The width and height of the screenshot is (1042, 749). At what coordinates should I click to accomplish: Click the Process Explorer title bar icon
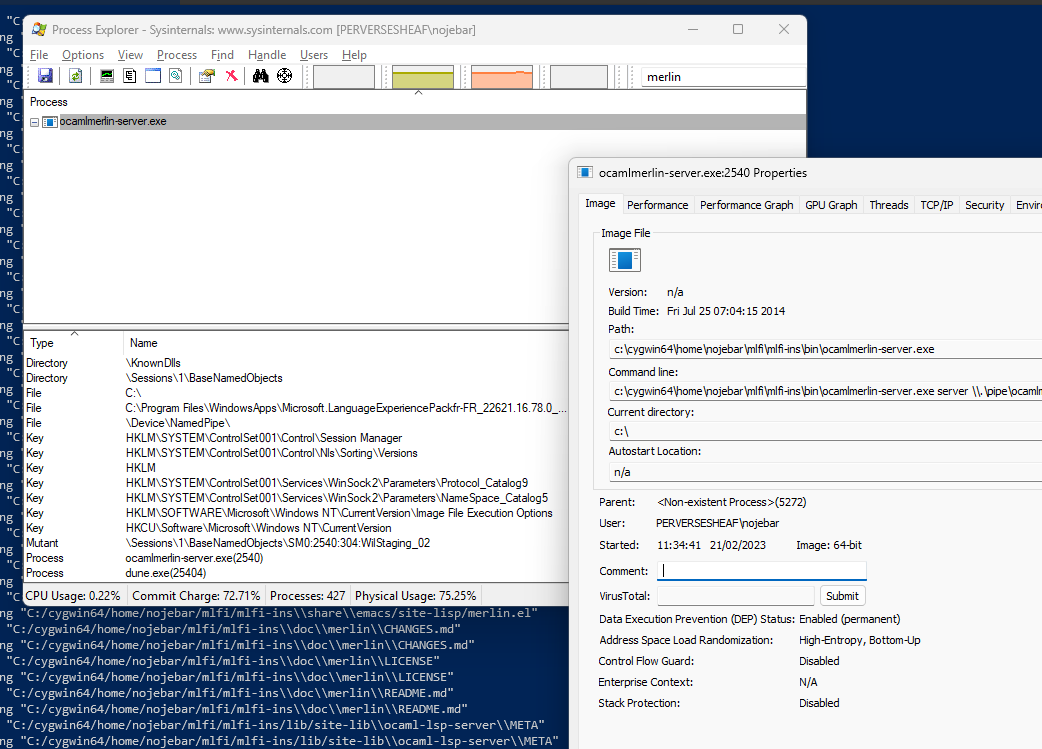(x=39, y=29)
